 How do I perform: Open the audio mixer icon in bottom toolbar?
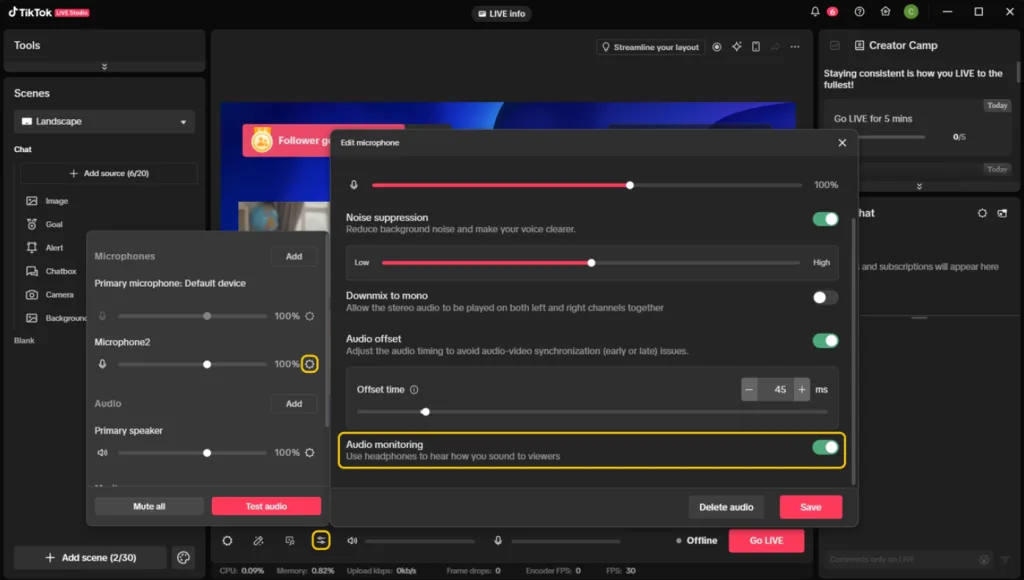click(x=320, y=540)
